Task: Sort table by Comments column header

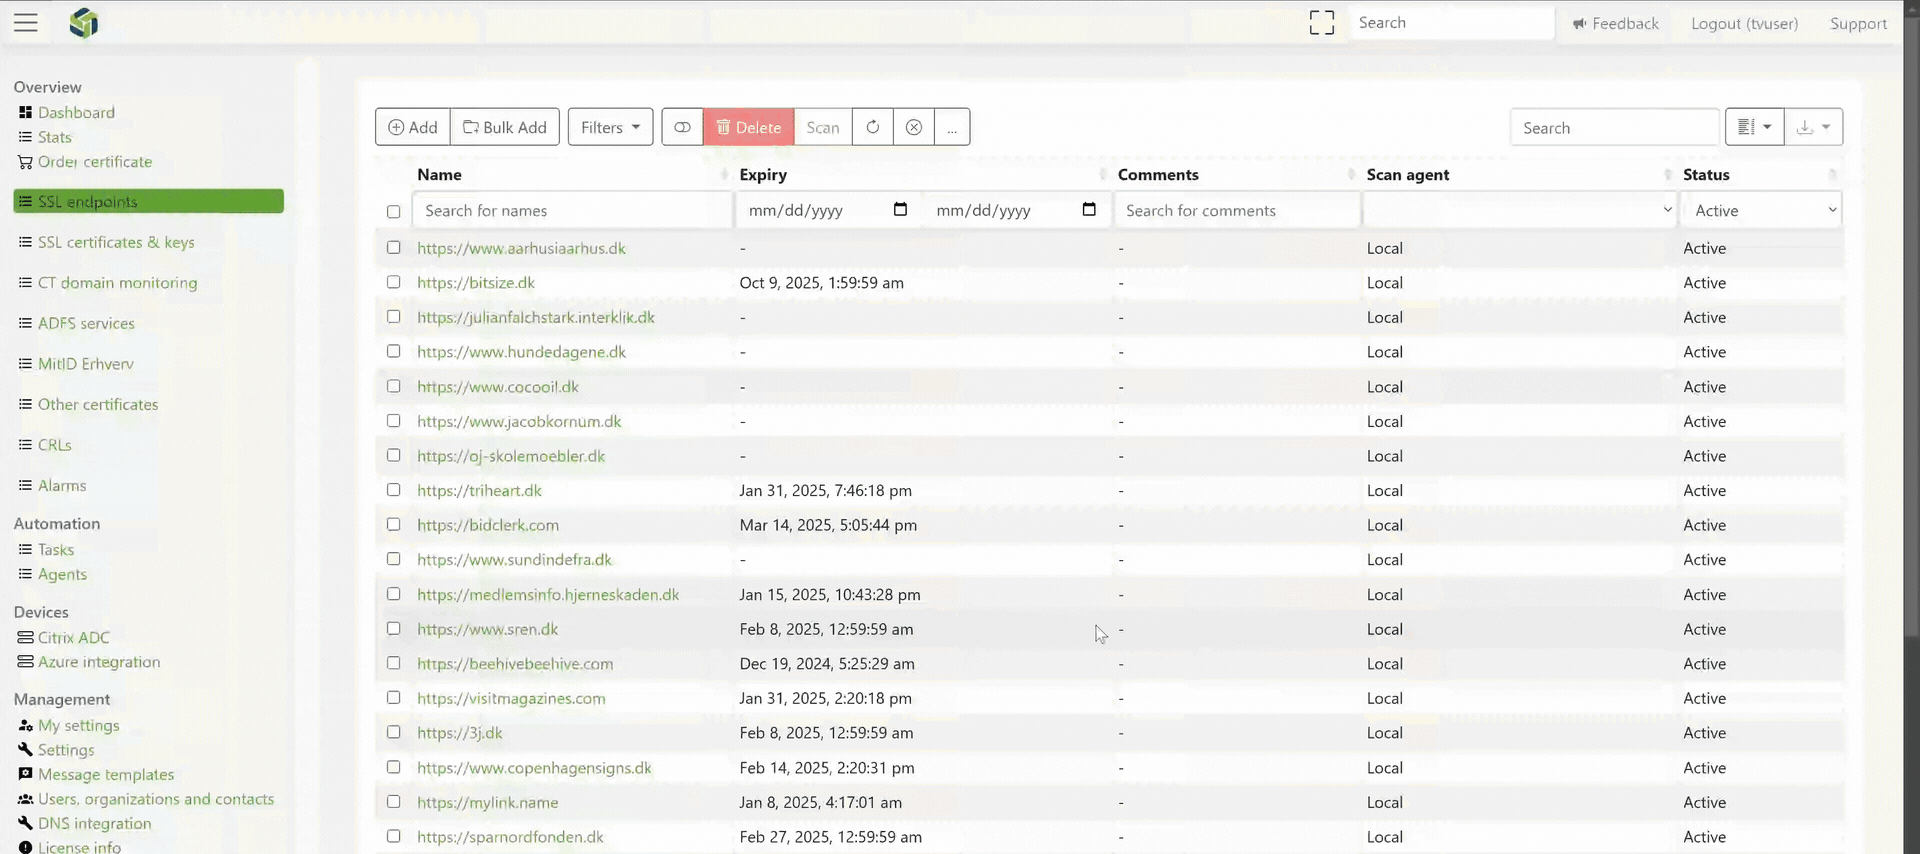Action: point(1236,174)
